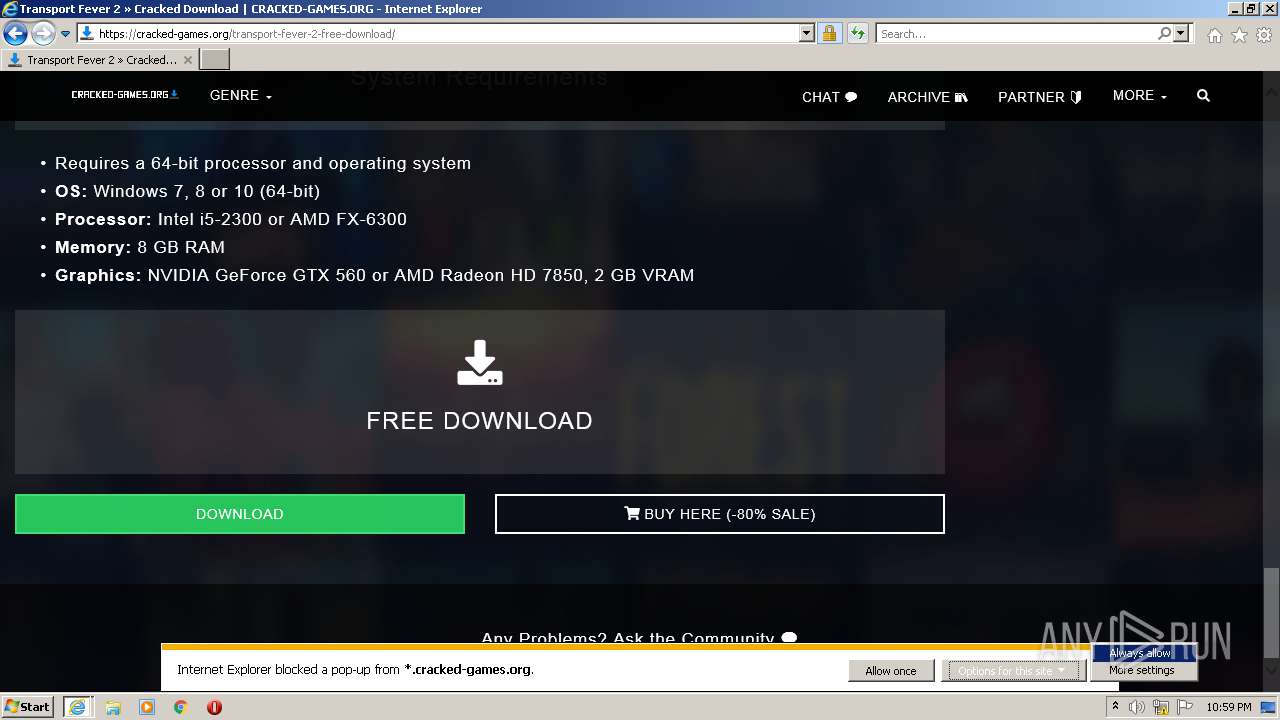The height and width of the screenshot is (720, 1280).
Task: Show hidden tray icons arrow
Action: click(x=1115, y=707)
